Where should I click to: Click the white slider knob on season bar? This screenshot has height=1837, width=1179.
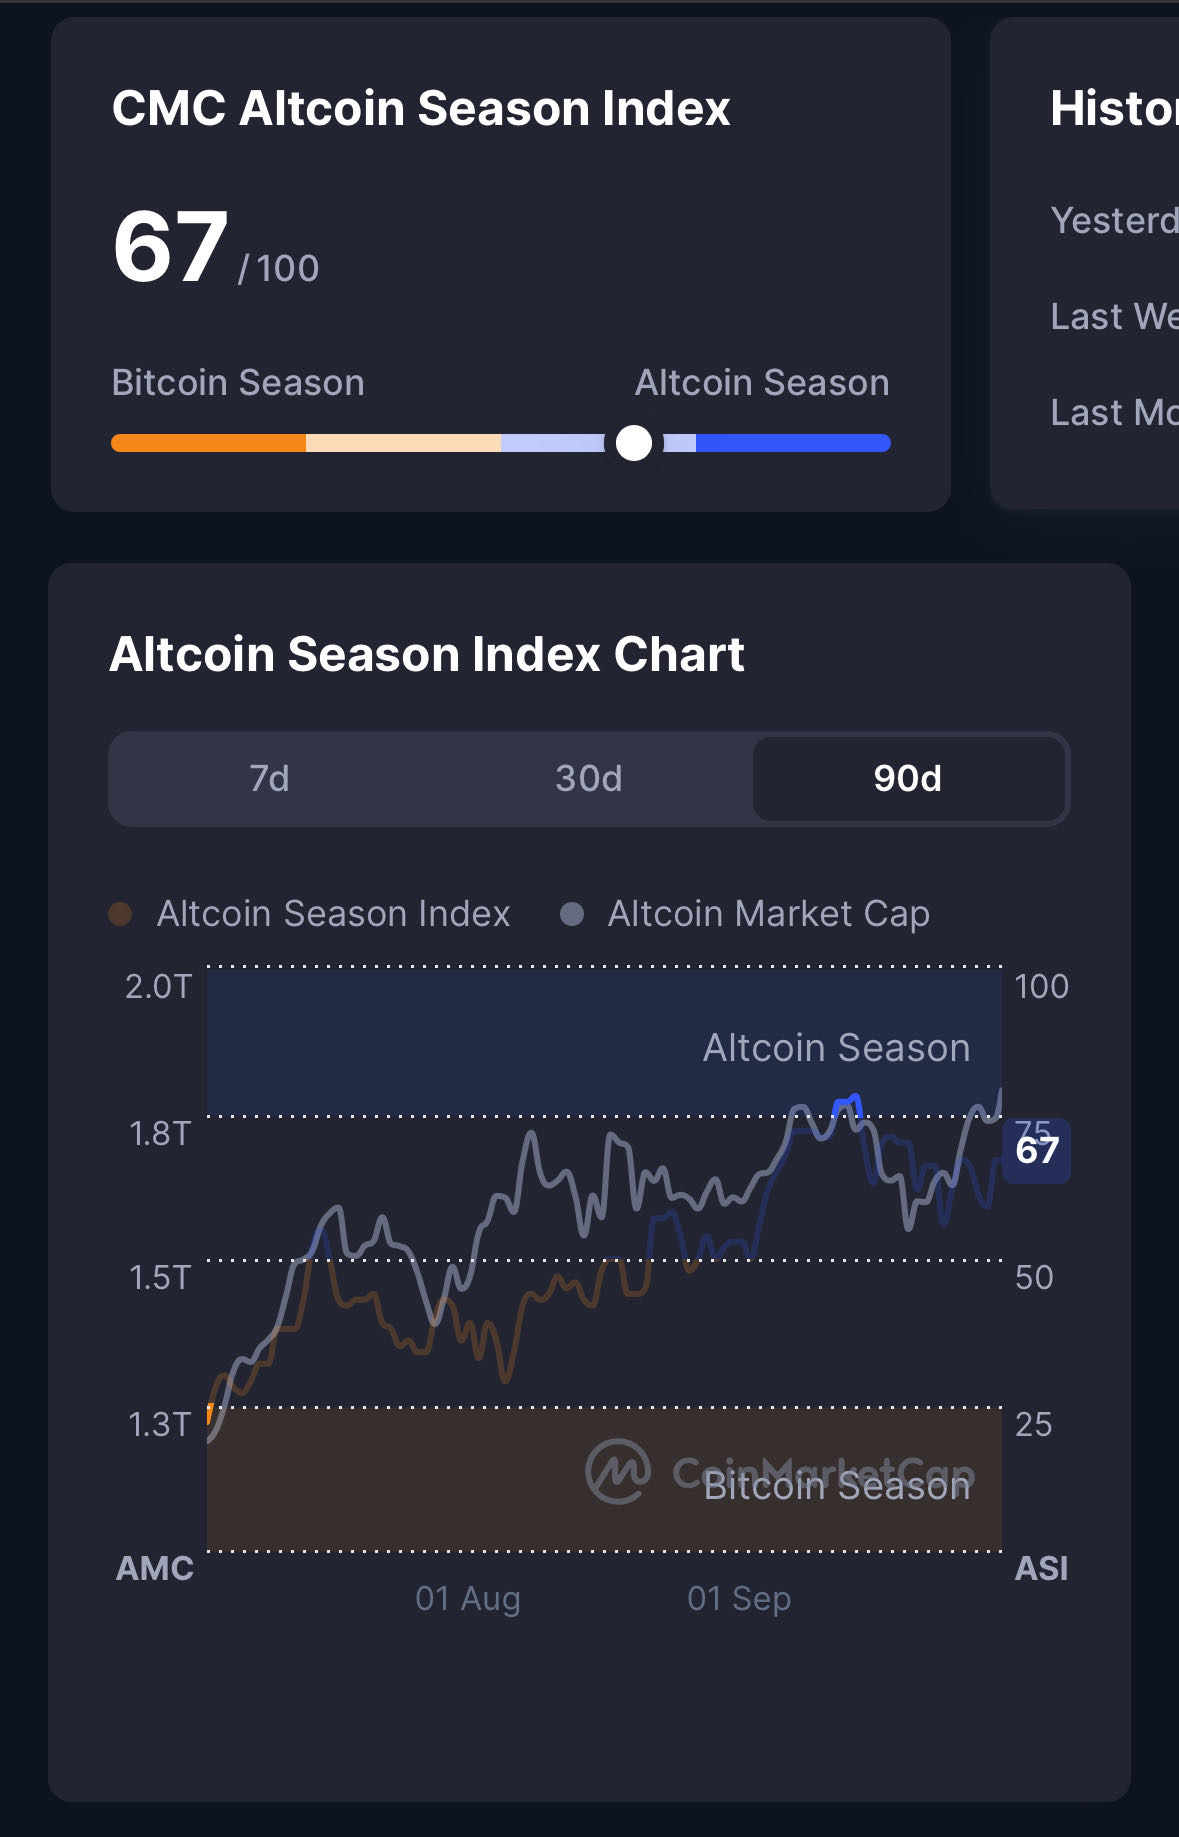[x=634, y=443]
